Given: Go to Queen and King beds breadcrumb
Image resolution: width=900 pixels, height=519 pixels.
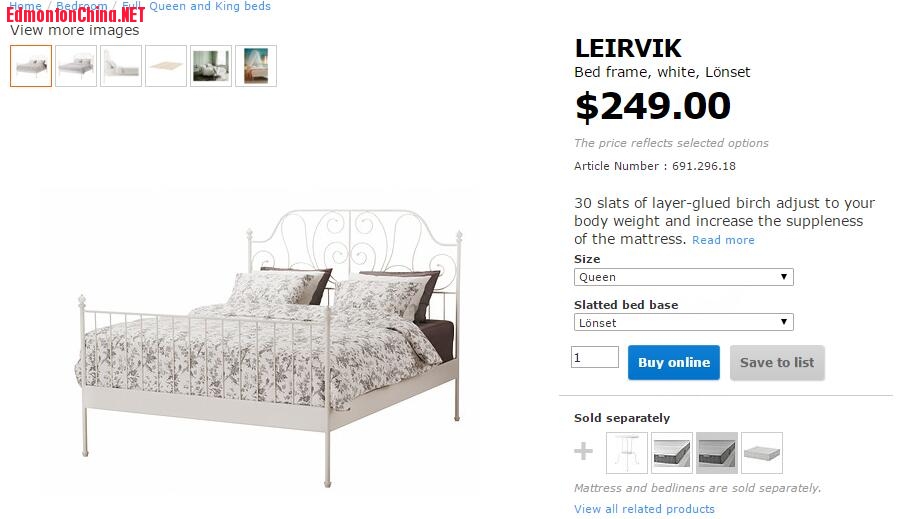Looking at the screenshot, I should tap(210, 6).
